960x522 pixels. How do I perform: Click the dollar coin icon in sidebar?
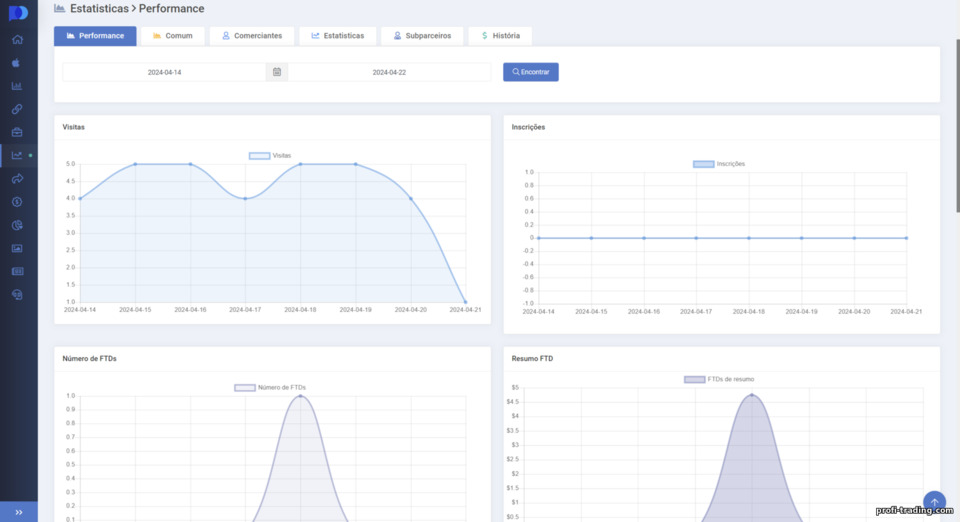click(x=17, y=202)
